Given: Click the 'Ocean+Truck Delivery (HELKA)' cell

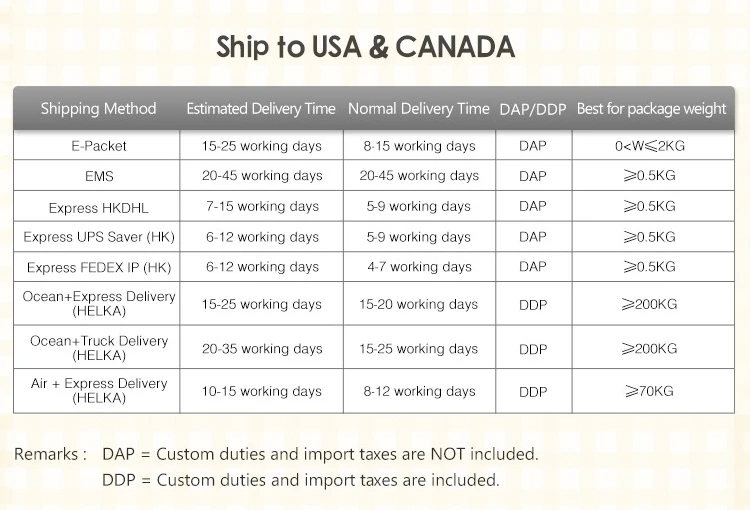Looking at the screenshot, I should pos(98,348).
